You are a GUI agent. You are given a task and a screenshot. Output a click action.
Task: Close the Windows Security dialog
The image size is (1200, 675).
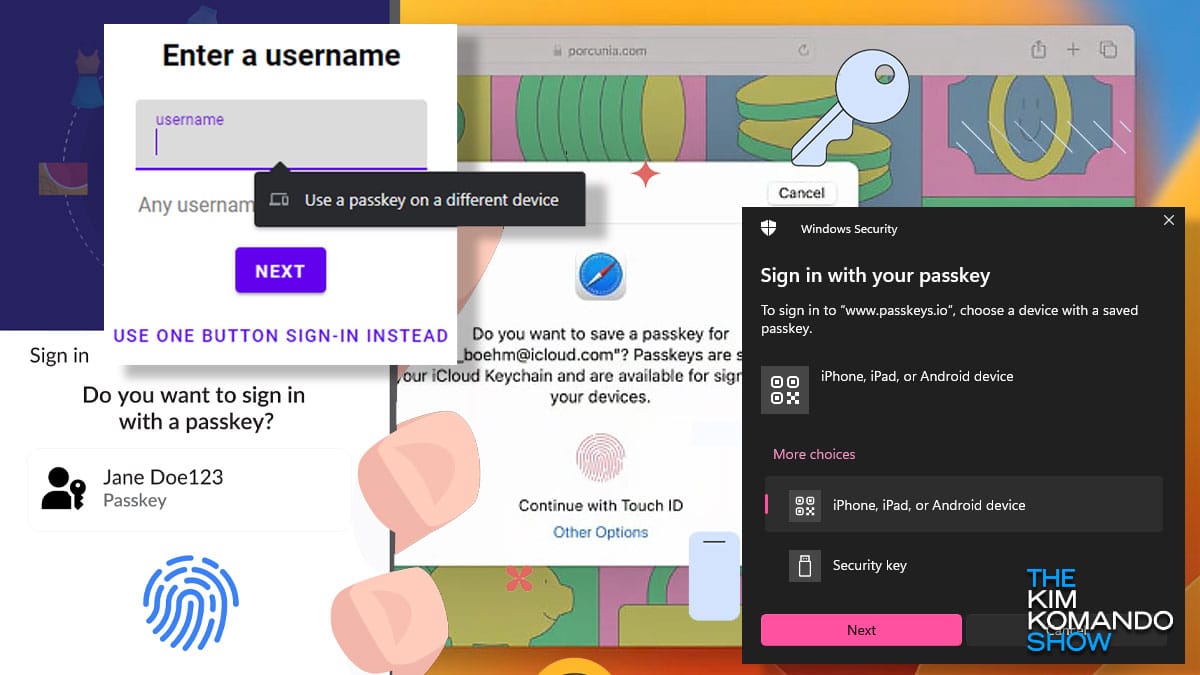click(x=1169, y=220)
